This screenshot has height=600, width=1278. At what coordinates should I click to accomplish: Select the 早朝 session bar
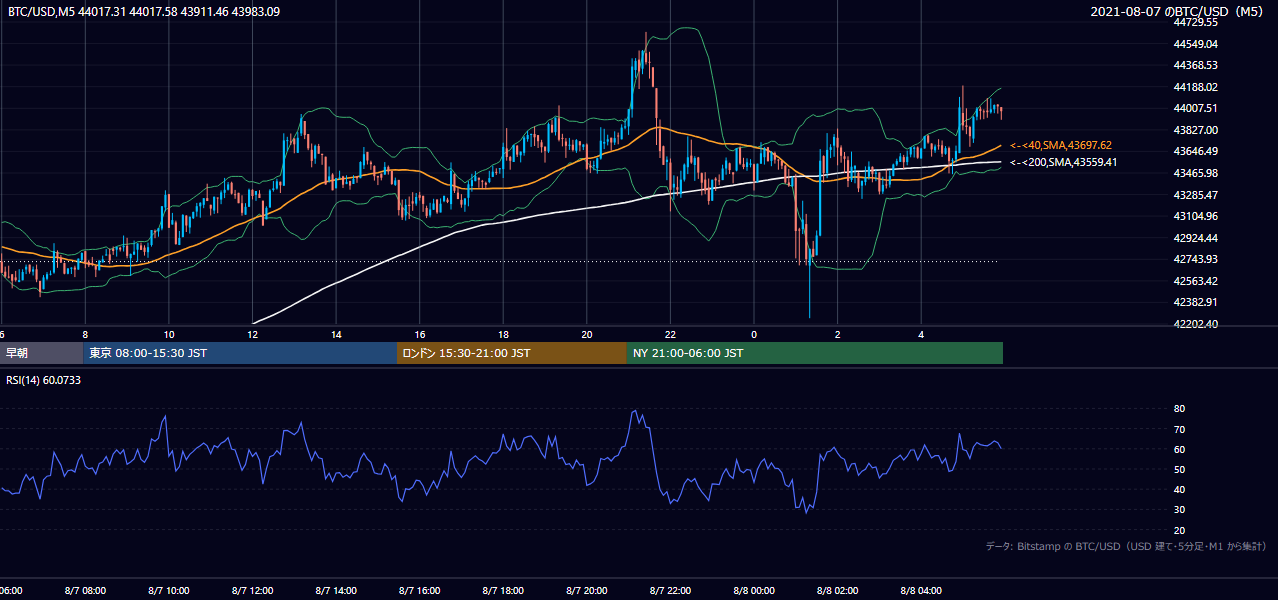[41, 353]
